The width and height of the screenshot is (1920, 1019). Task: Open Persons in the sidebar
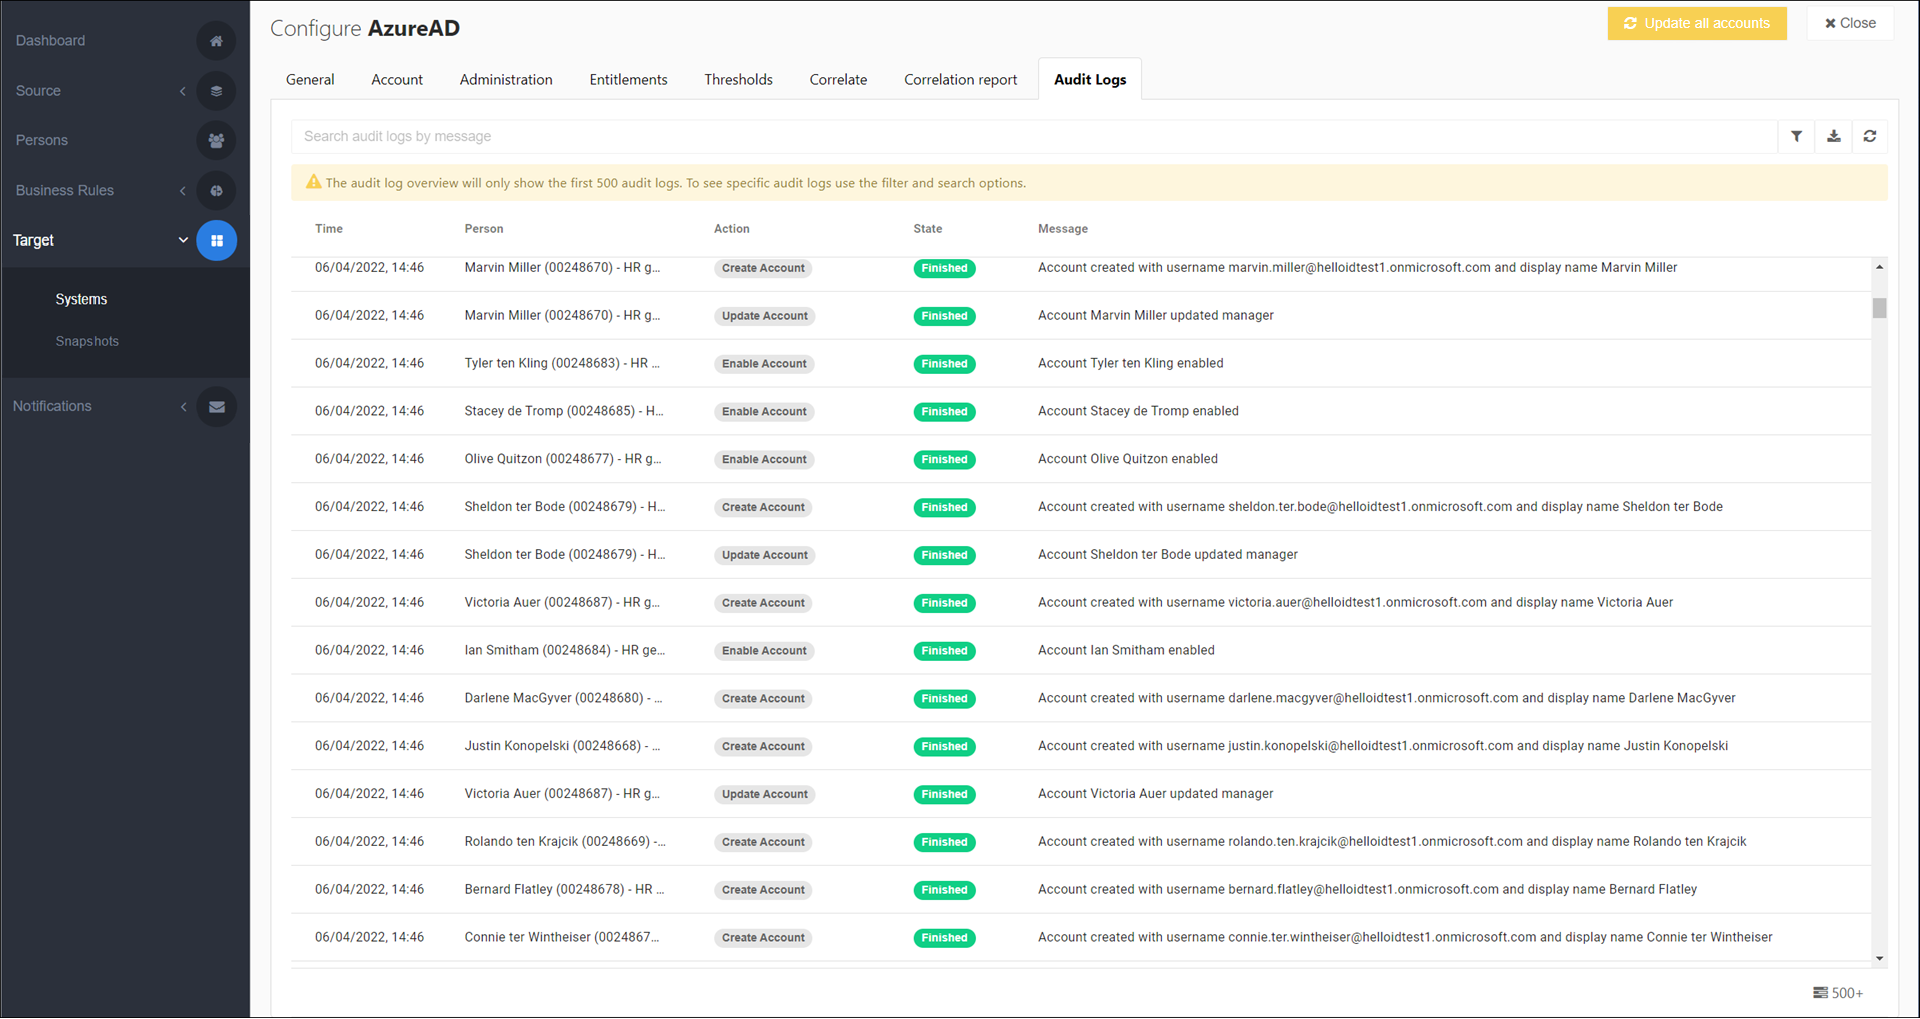pos(42,141)
